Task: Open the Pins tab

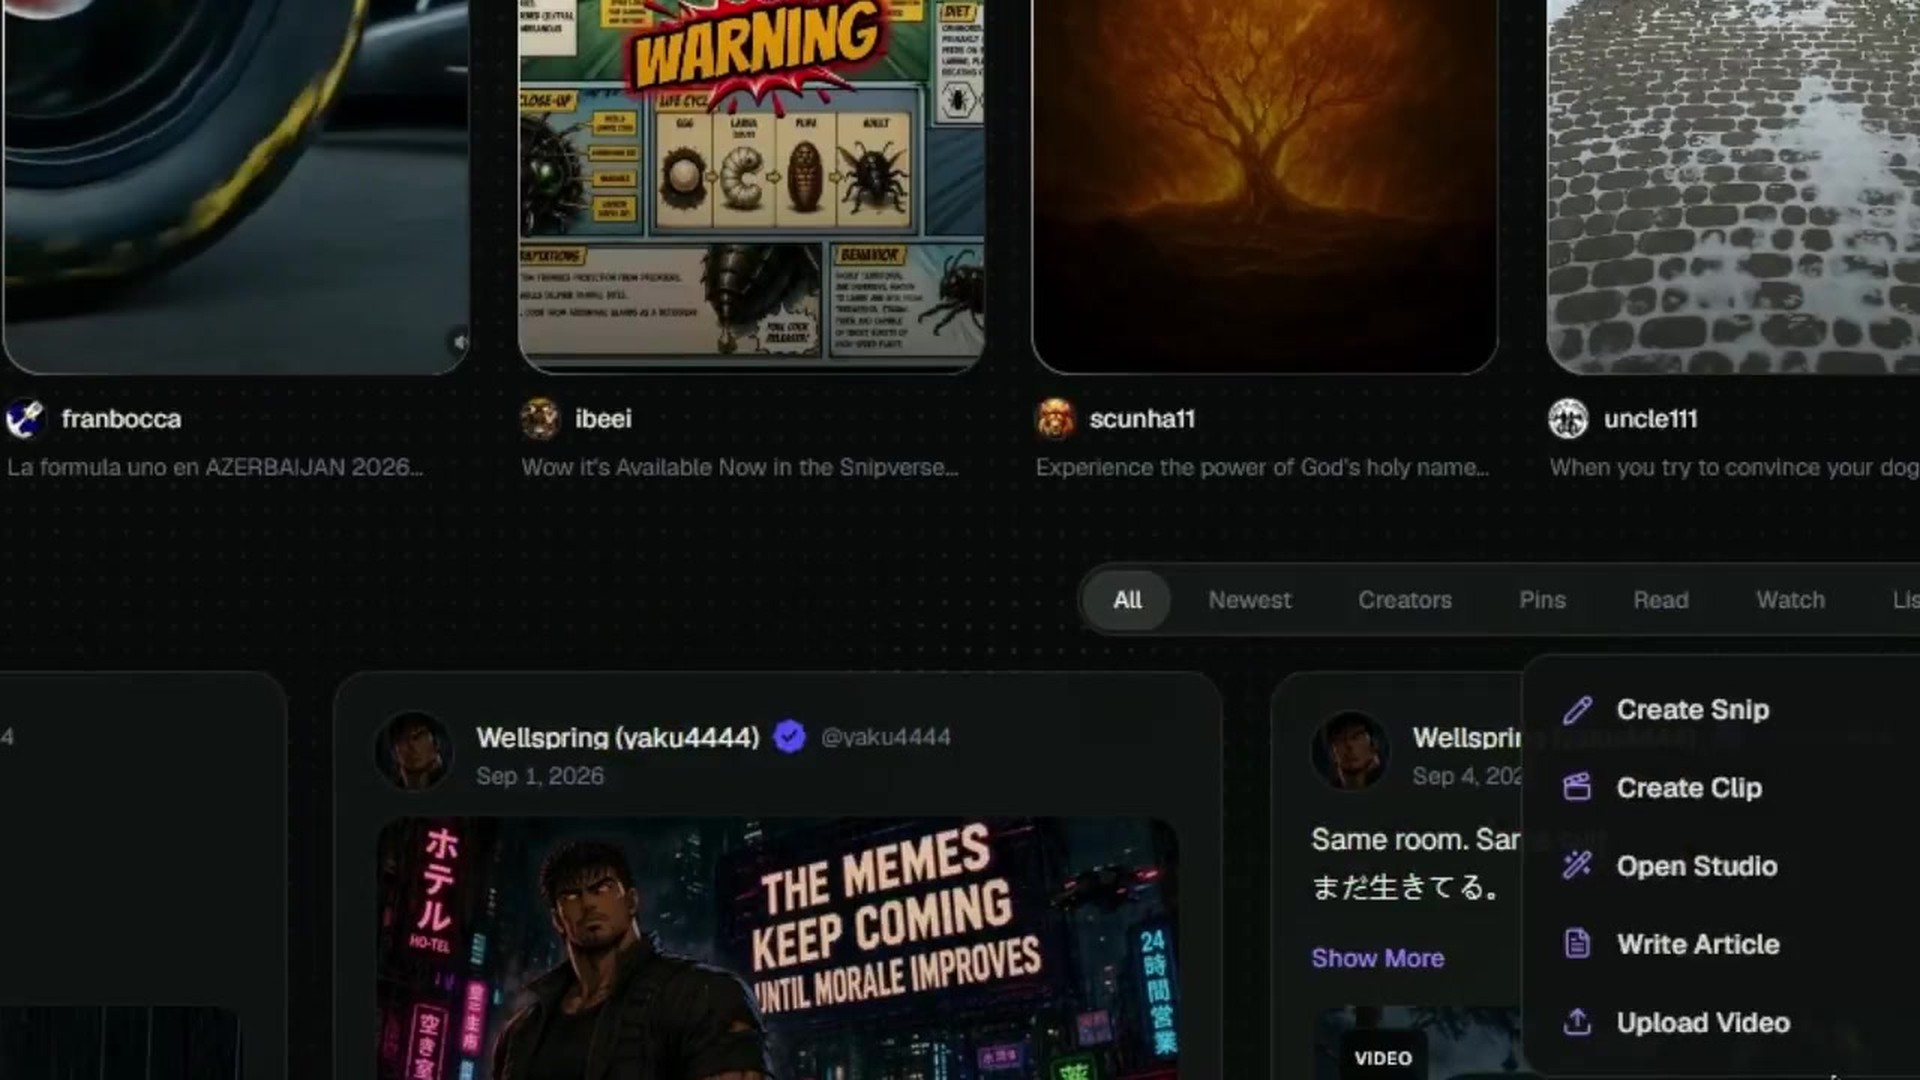Action: click(x=1542, y=600)
